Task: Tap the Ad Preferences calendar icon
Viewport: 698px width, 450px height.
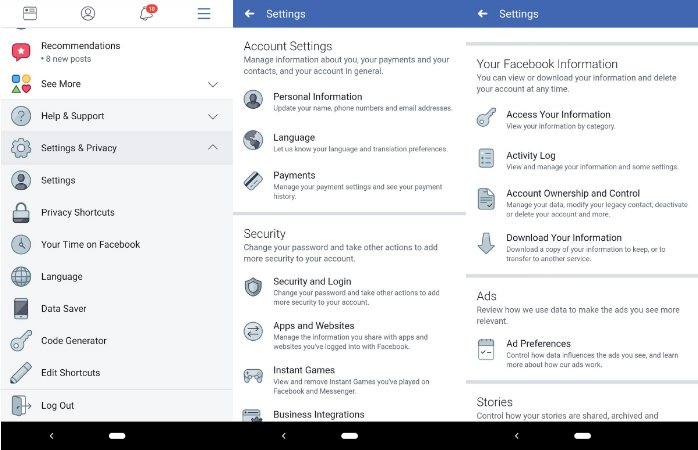Action: coord(486,349)
